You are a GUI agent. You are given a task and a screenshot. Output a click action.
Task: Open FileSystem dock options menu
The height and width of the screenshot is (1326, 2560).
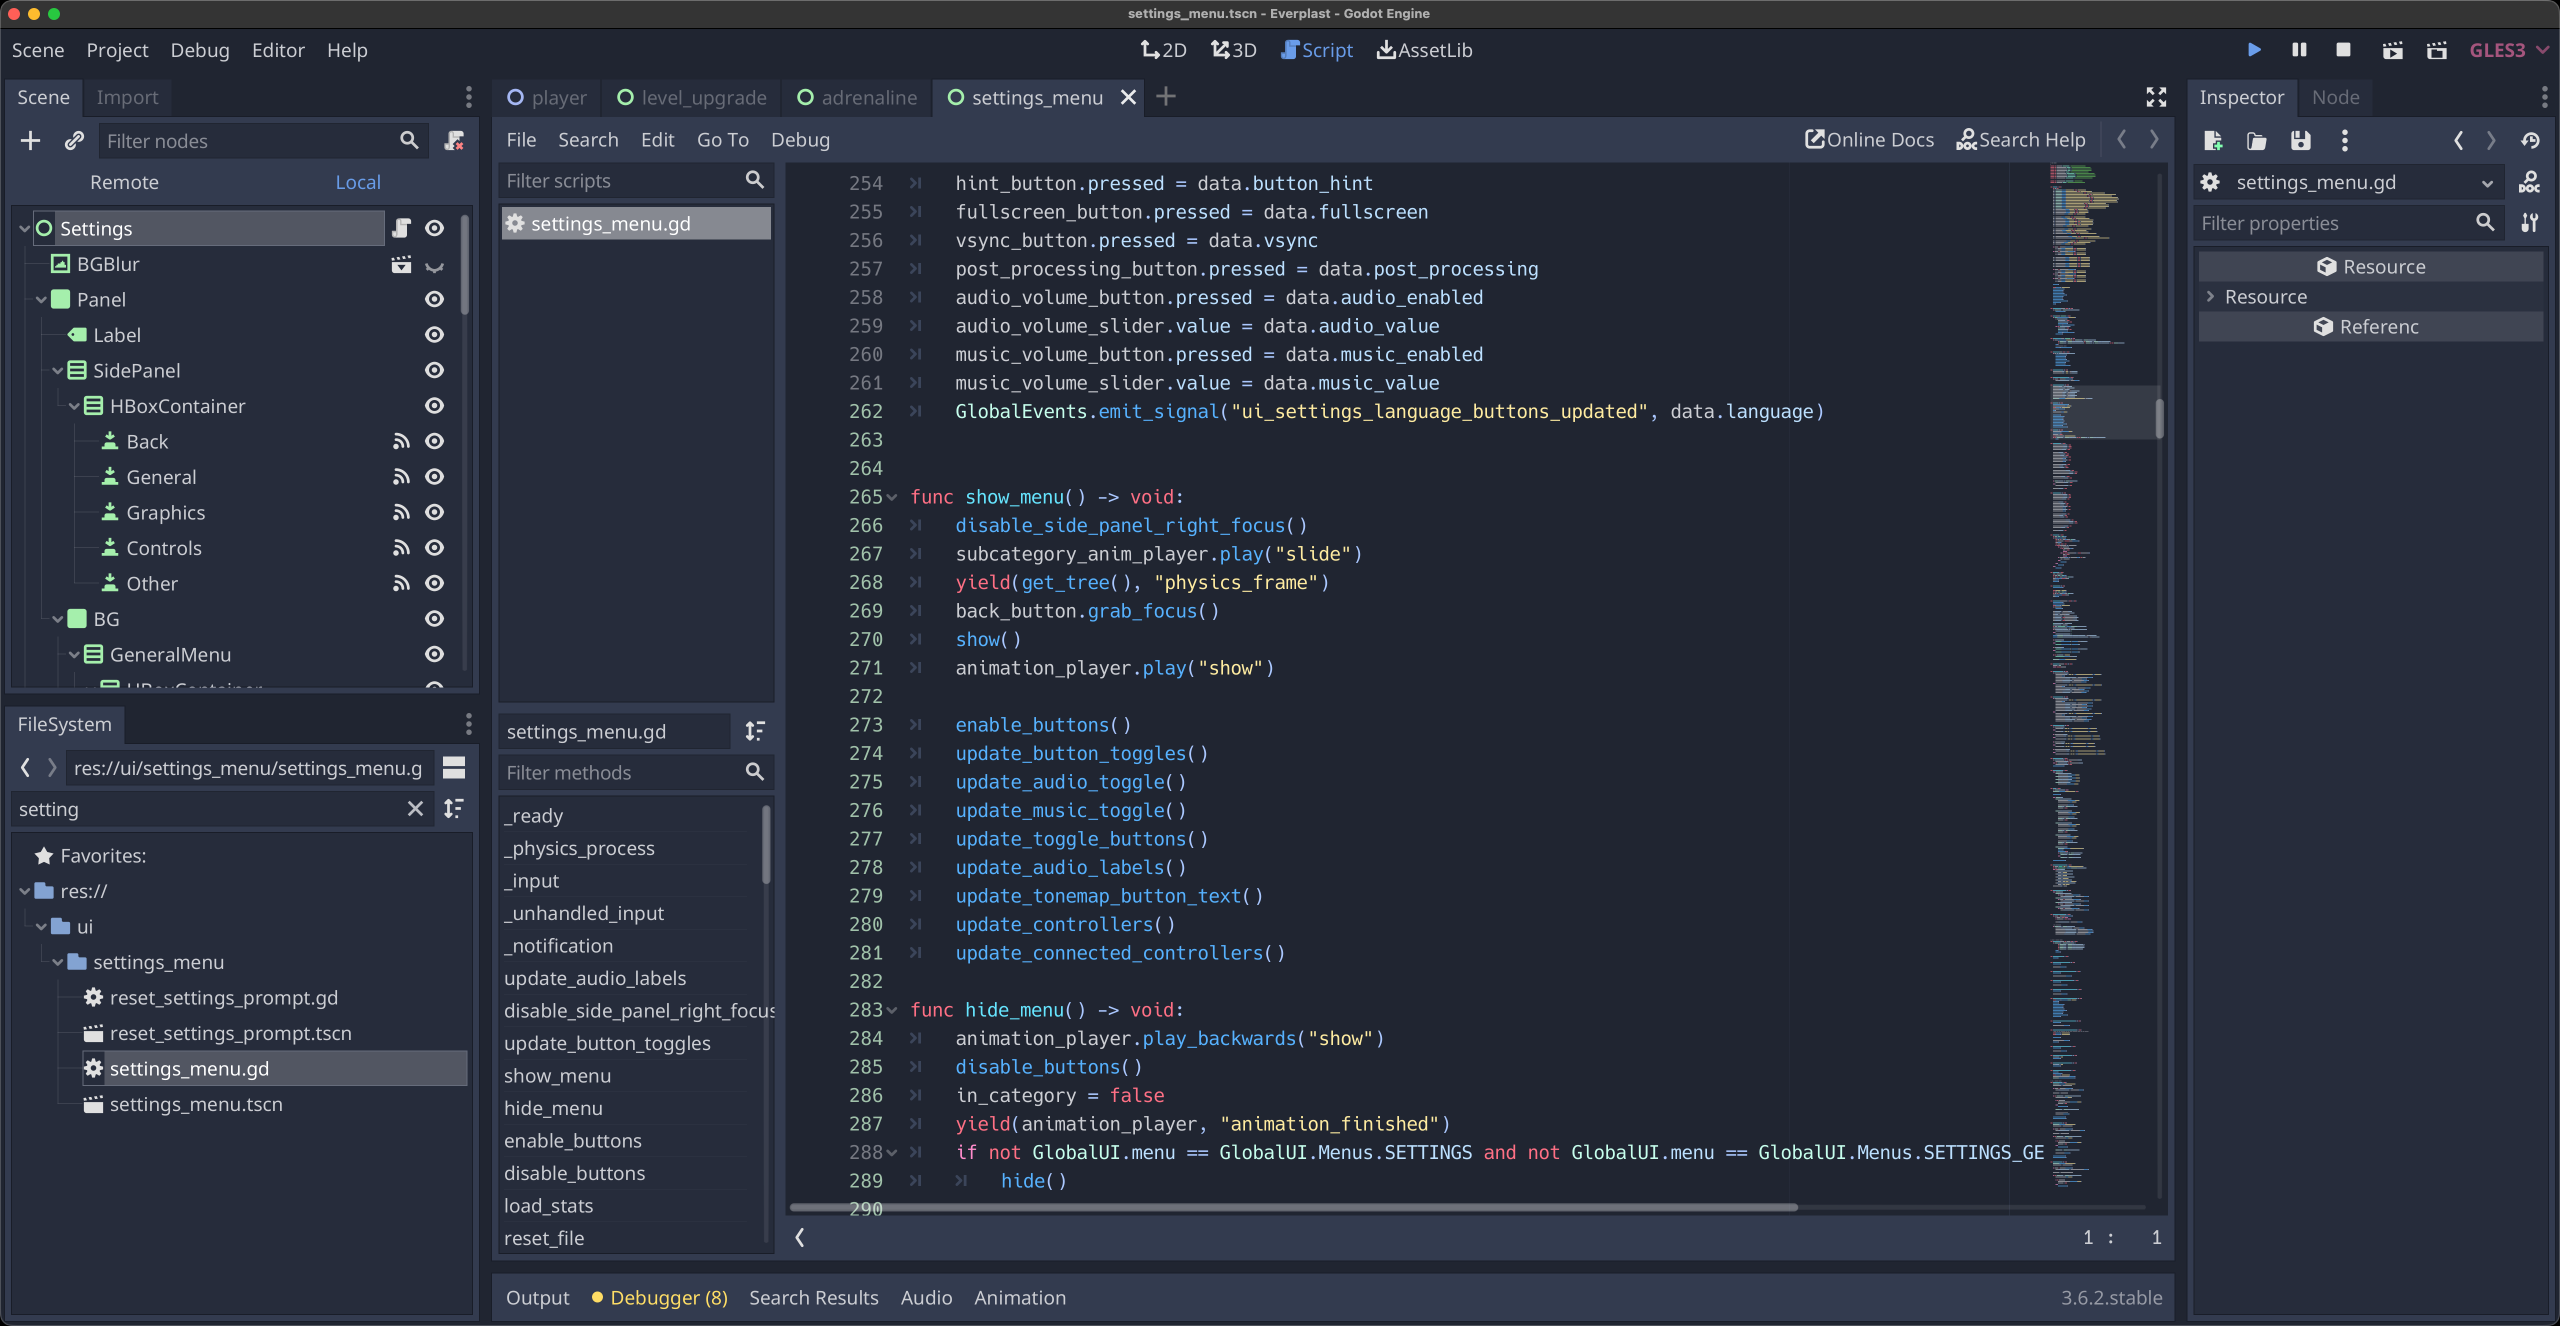tap(468, 724)
